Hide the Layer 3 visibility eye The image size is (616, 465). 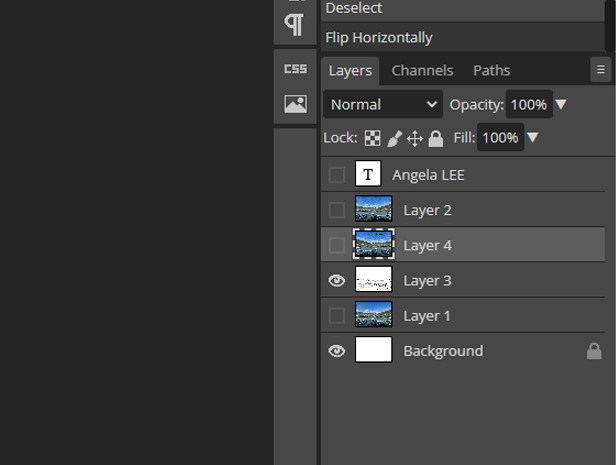(337, 281)
